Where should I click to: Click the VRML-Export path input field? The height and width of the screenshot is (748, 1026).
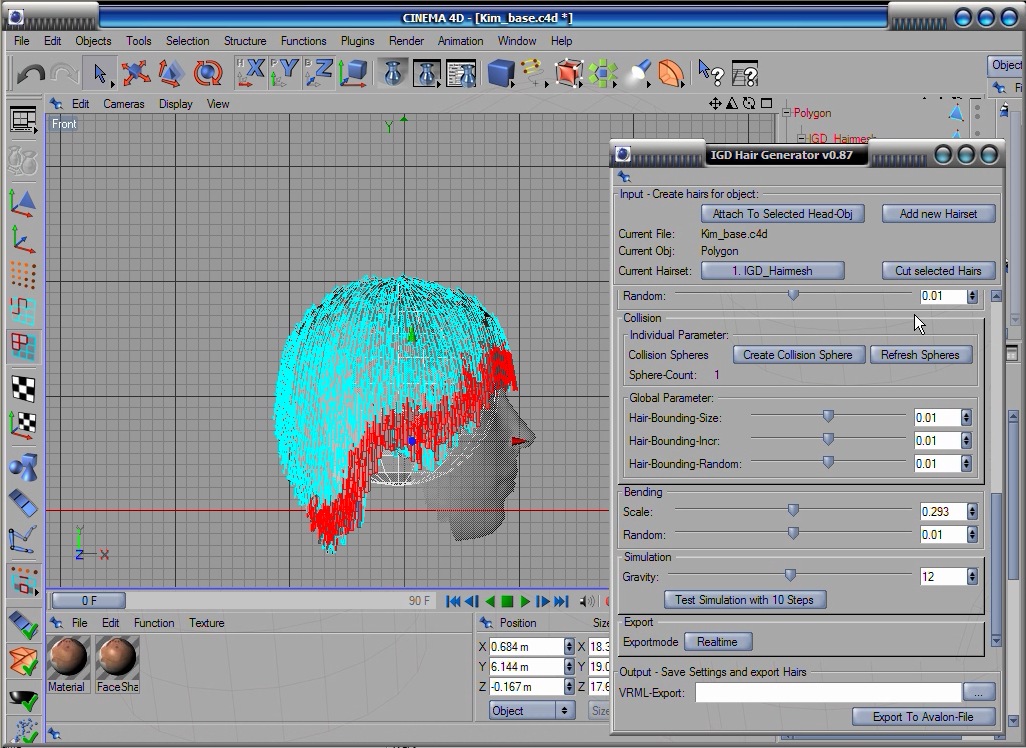tap(828, 693)
